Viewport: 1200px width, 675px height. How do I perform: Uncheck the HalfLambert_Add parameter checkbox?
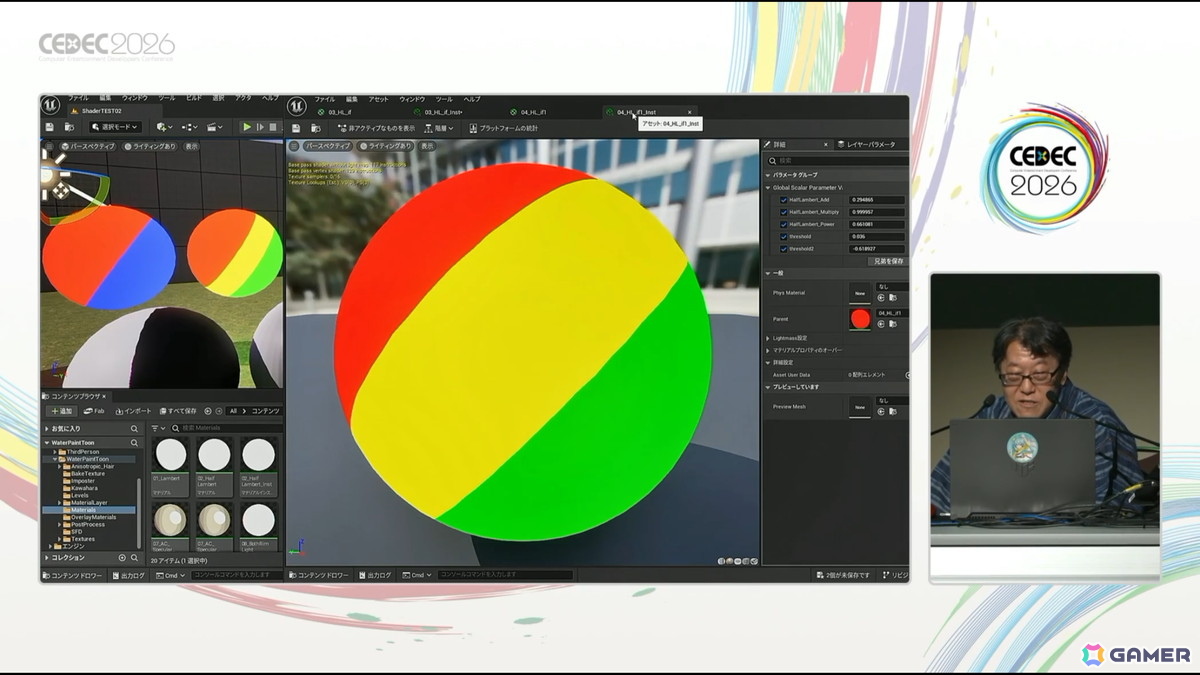click(783, 200)
